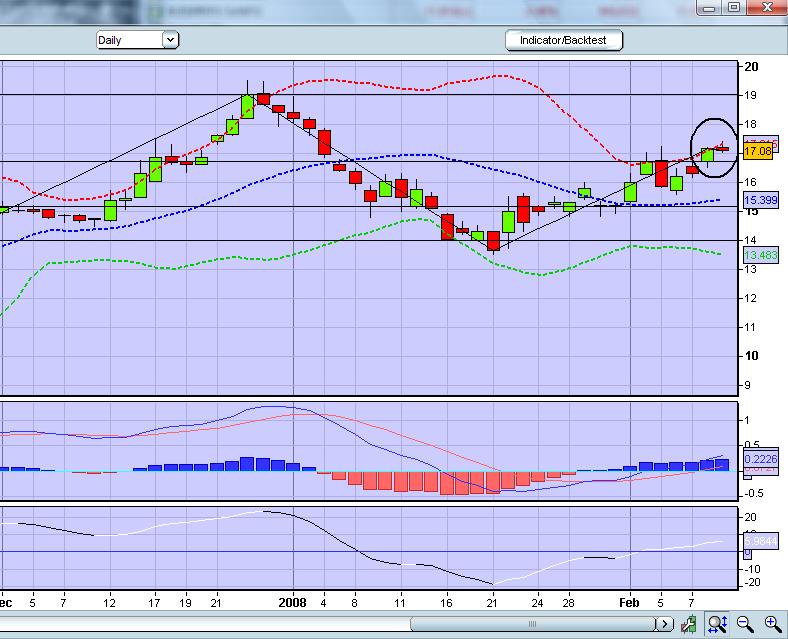Close the window with the red X
The width and height of the screenshot is (788, 639).
coord(767,8)
